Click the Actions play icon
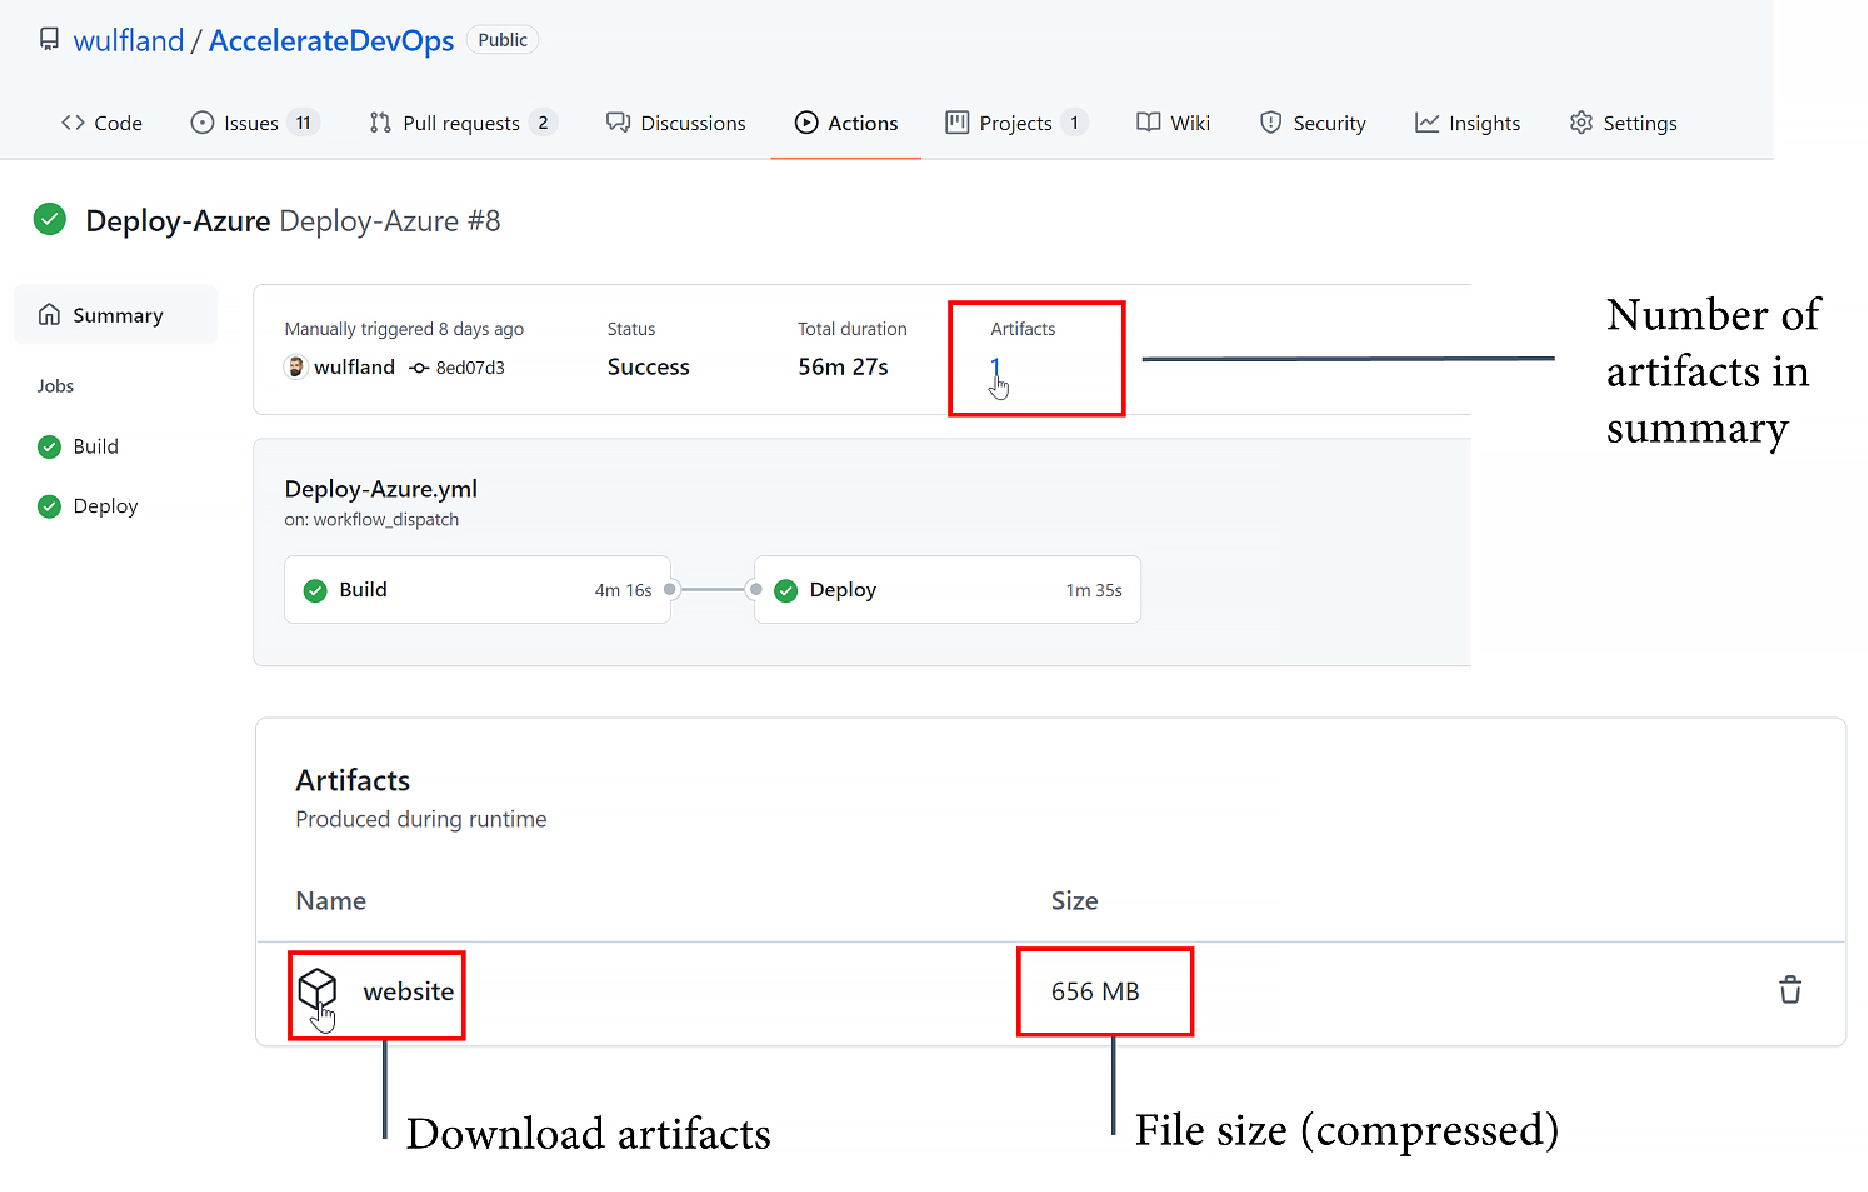 point(806,122)
